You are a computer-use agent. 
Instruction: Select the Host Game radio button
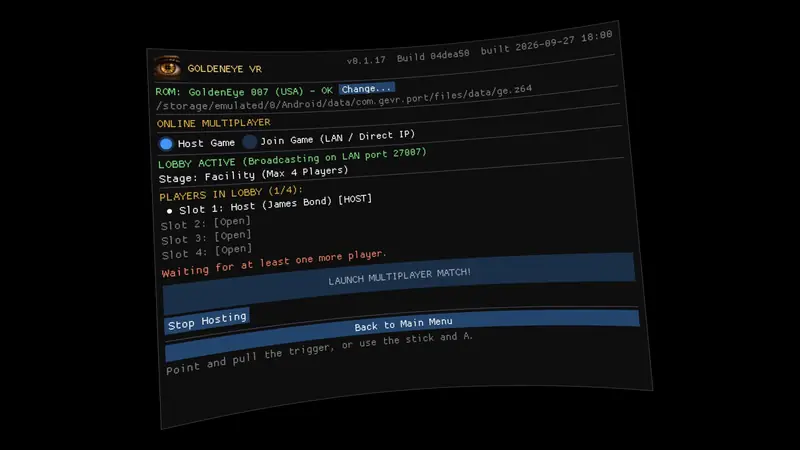pos(166,144)
